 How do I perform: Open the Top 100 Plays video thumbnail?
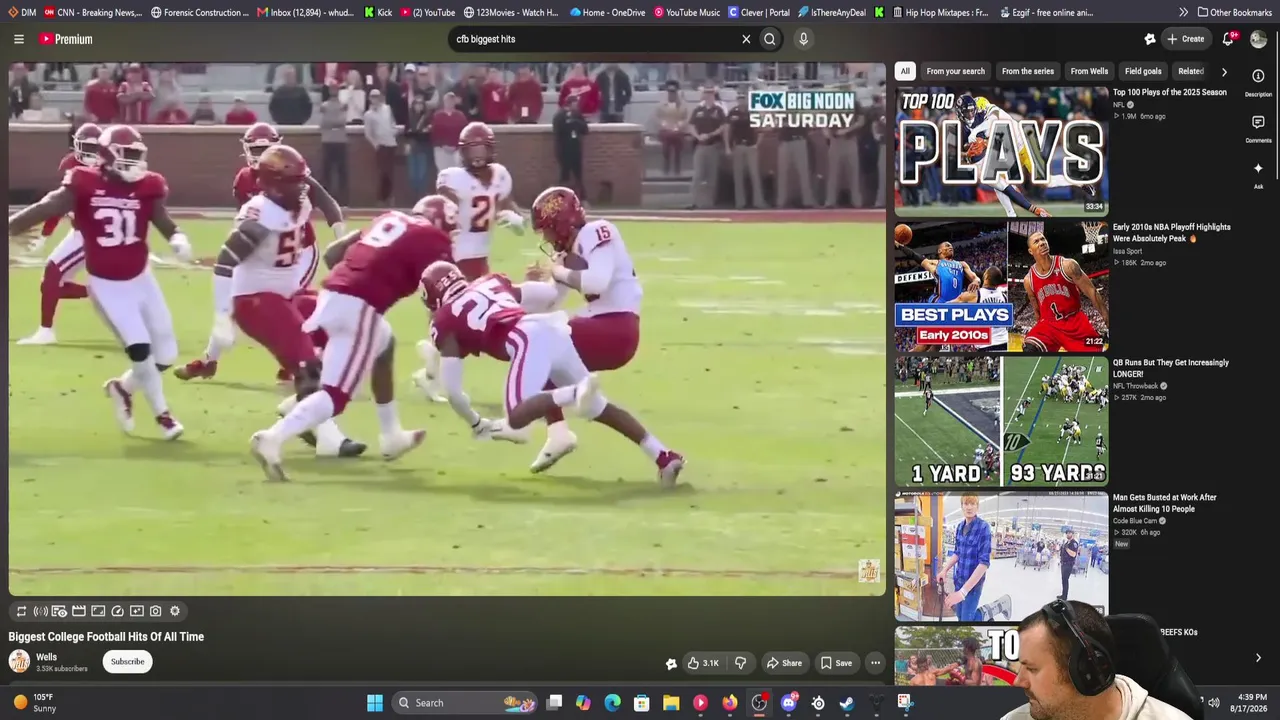point(1001,151)
